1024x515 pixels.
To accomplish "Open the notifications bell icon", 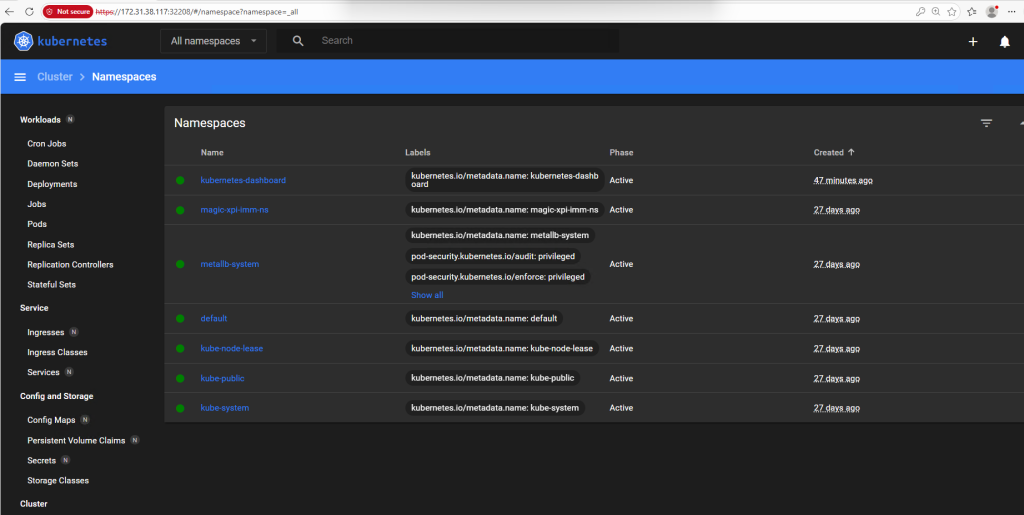I will (1005, 42).
